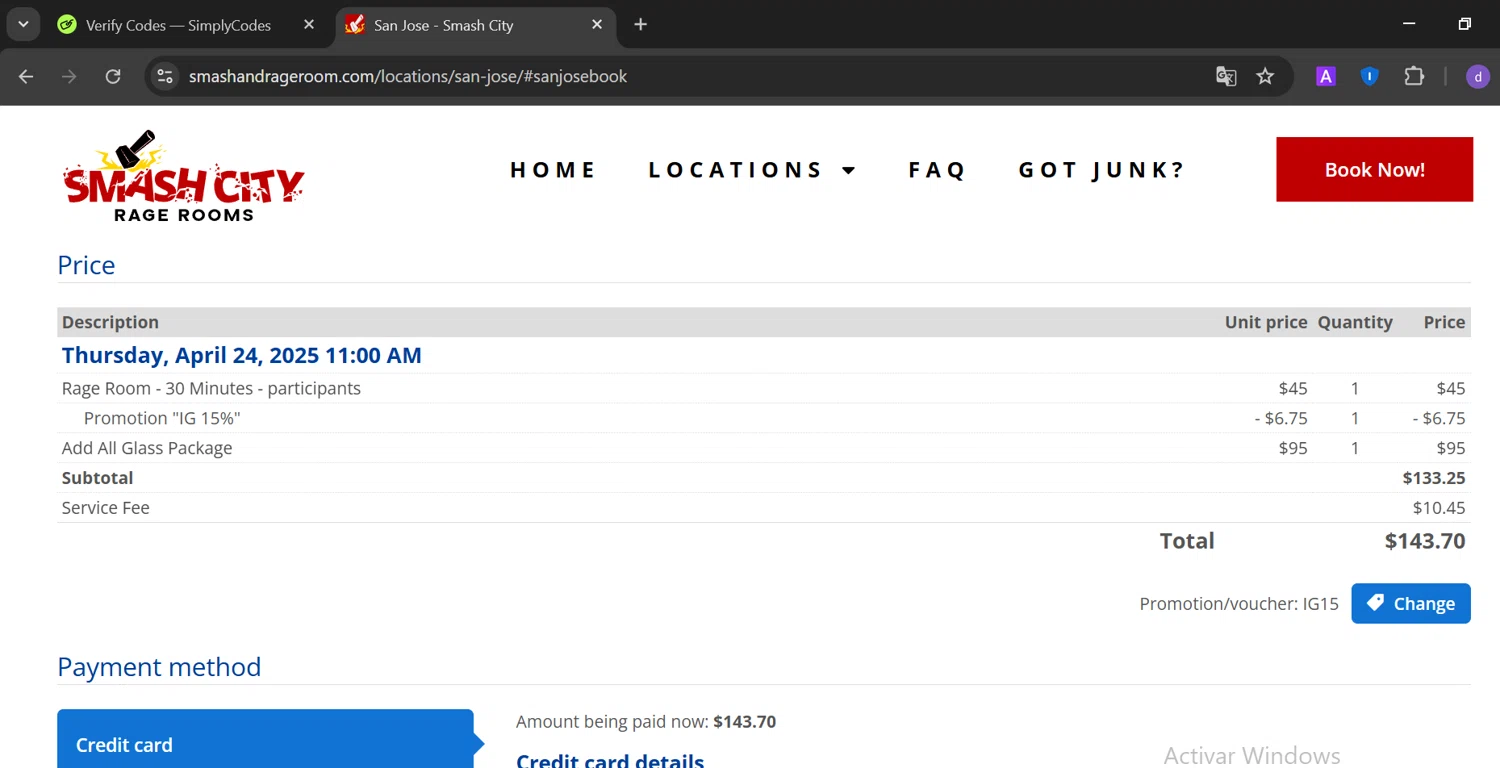Reload the current page
1500x768 pixels.
[x=113, y=76]
